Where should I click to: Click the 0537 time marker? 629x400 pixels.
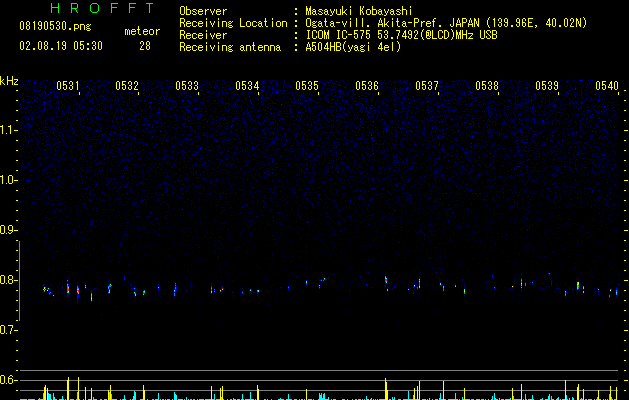427,85
